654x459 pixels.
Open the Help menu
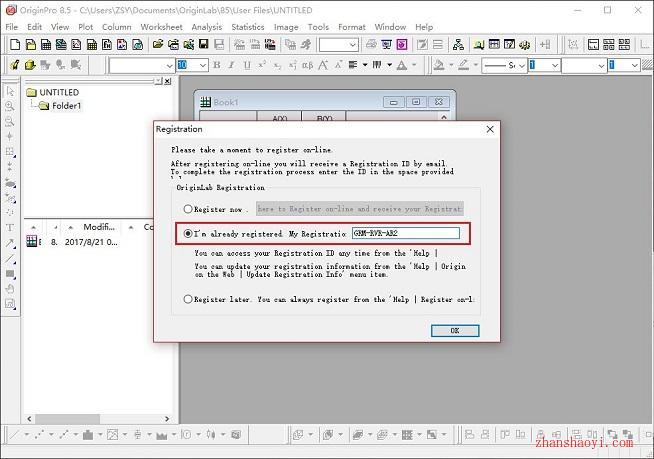(424, 27)
